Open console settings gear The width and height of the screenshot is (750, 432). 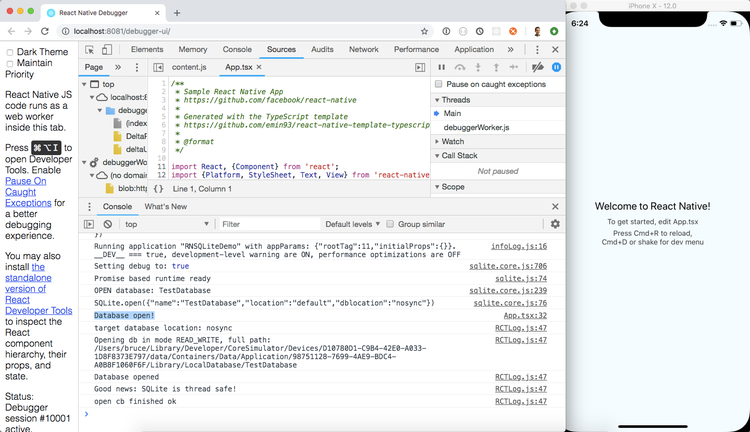555,224
